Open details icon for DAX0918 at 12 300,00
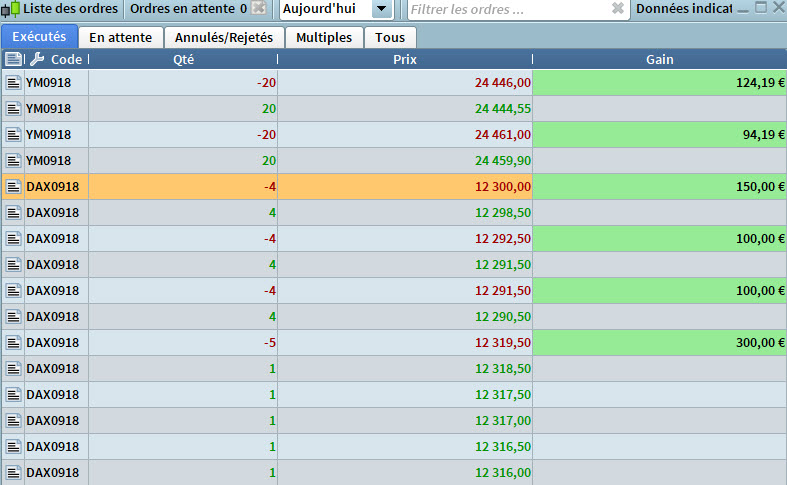This screenshot has width=787, height=485. (x=13, y=187)
